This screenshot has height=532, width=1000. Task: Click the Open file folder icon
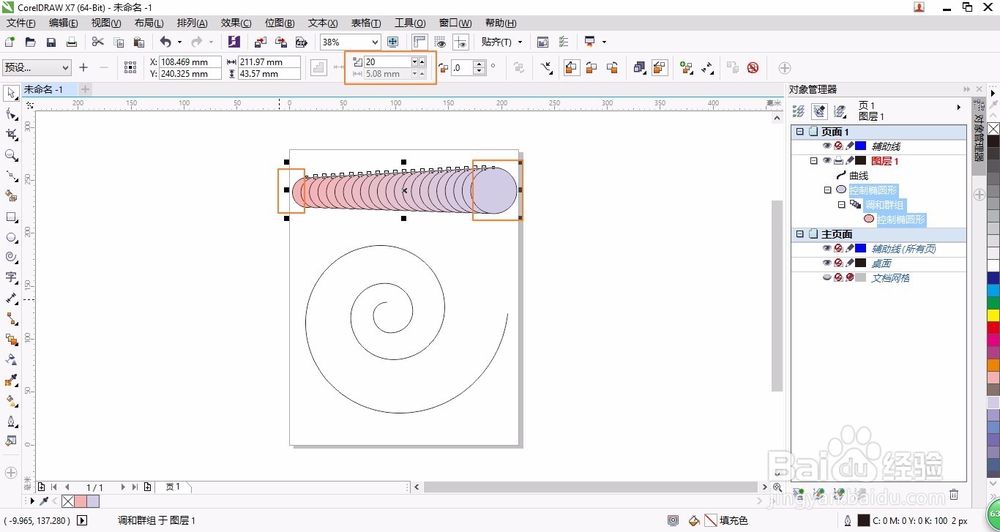click(30, 42)
